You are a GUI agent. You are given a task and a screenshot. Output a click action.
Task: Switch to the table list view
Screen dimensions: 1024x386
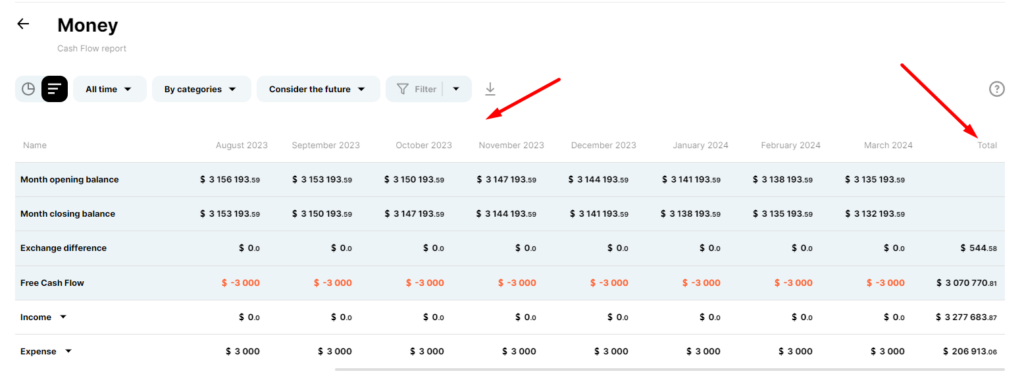55,89
